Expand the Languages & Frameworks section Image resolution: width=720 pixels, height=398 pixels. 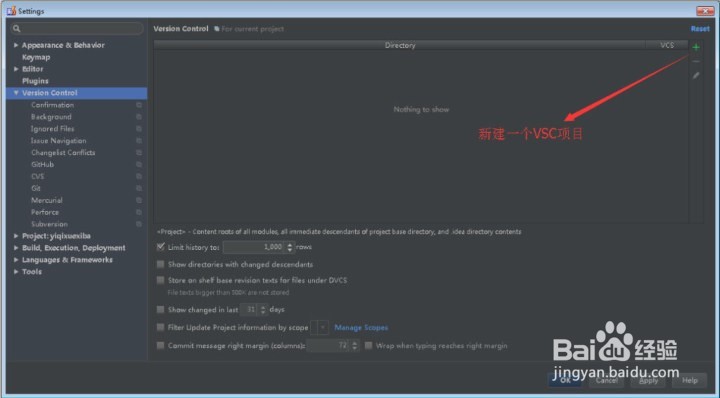coord(16,260)
